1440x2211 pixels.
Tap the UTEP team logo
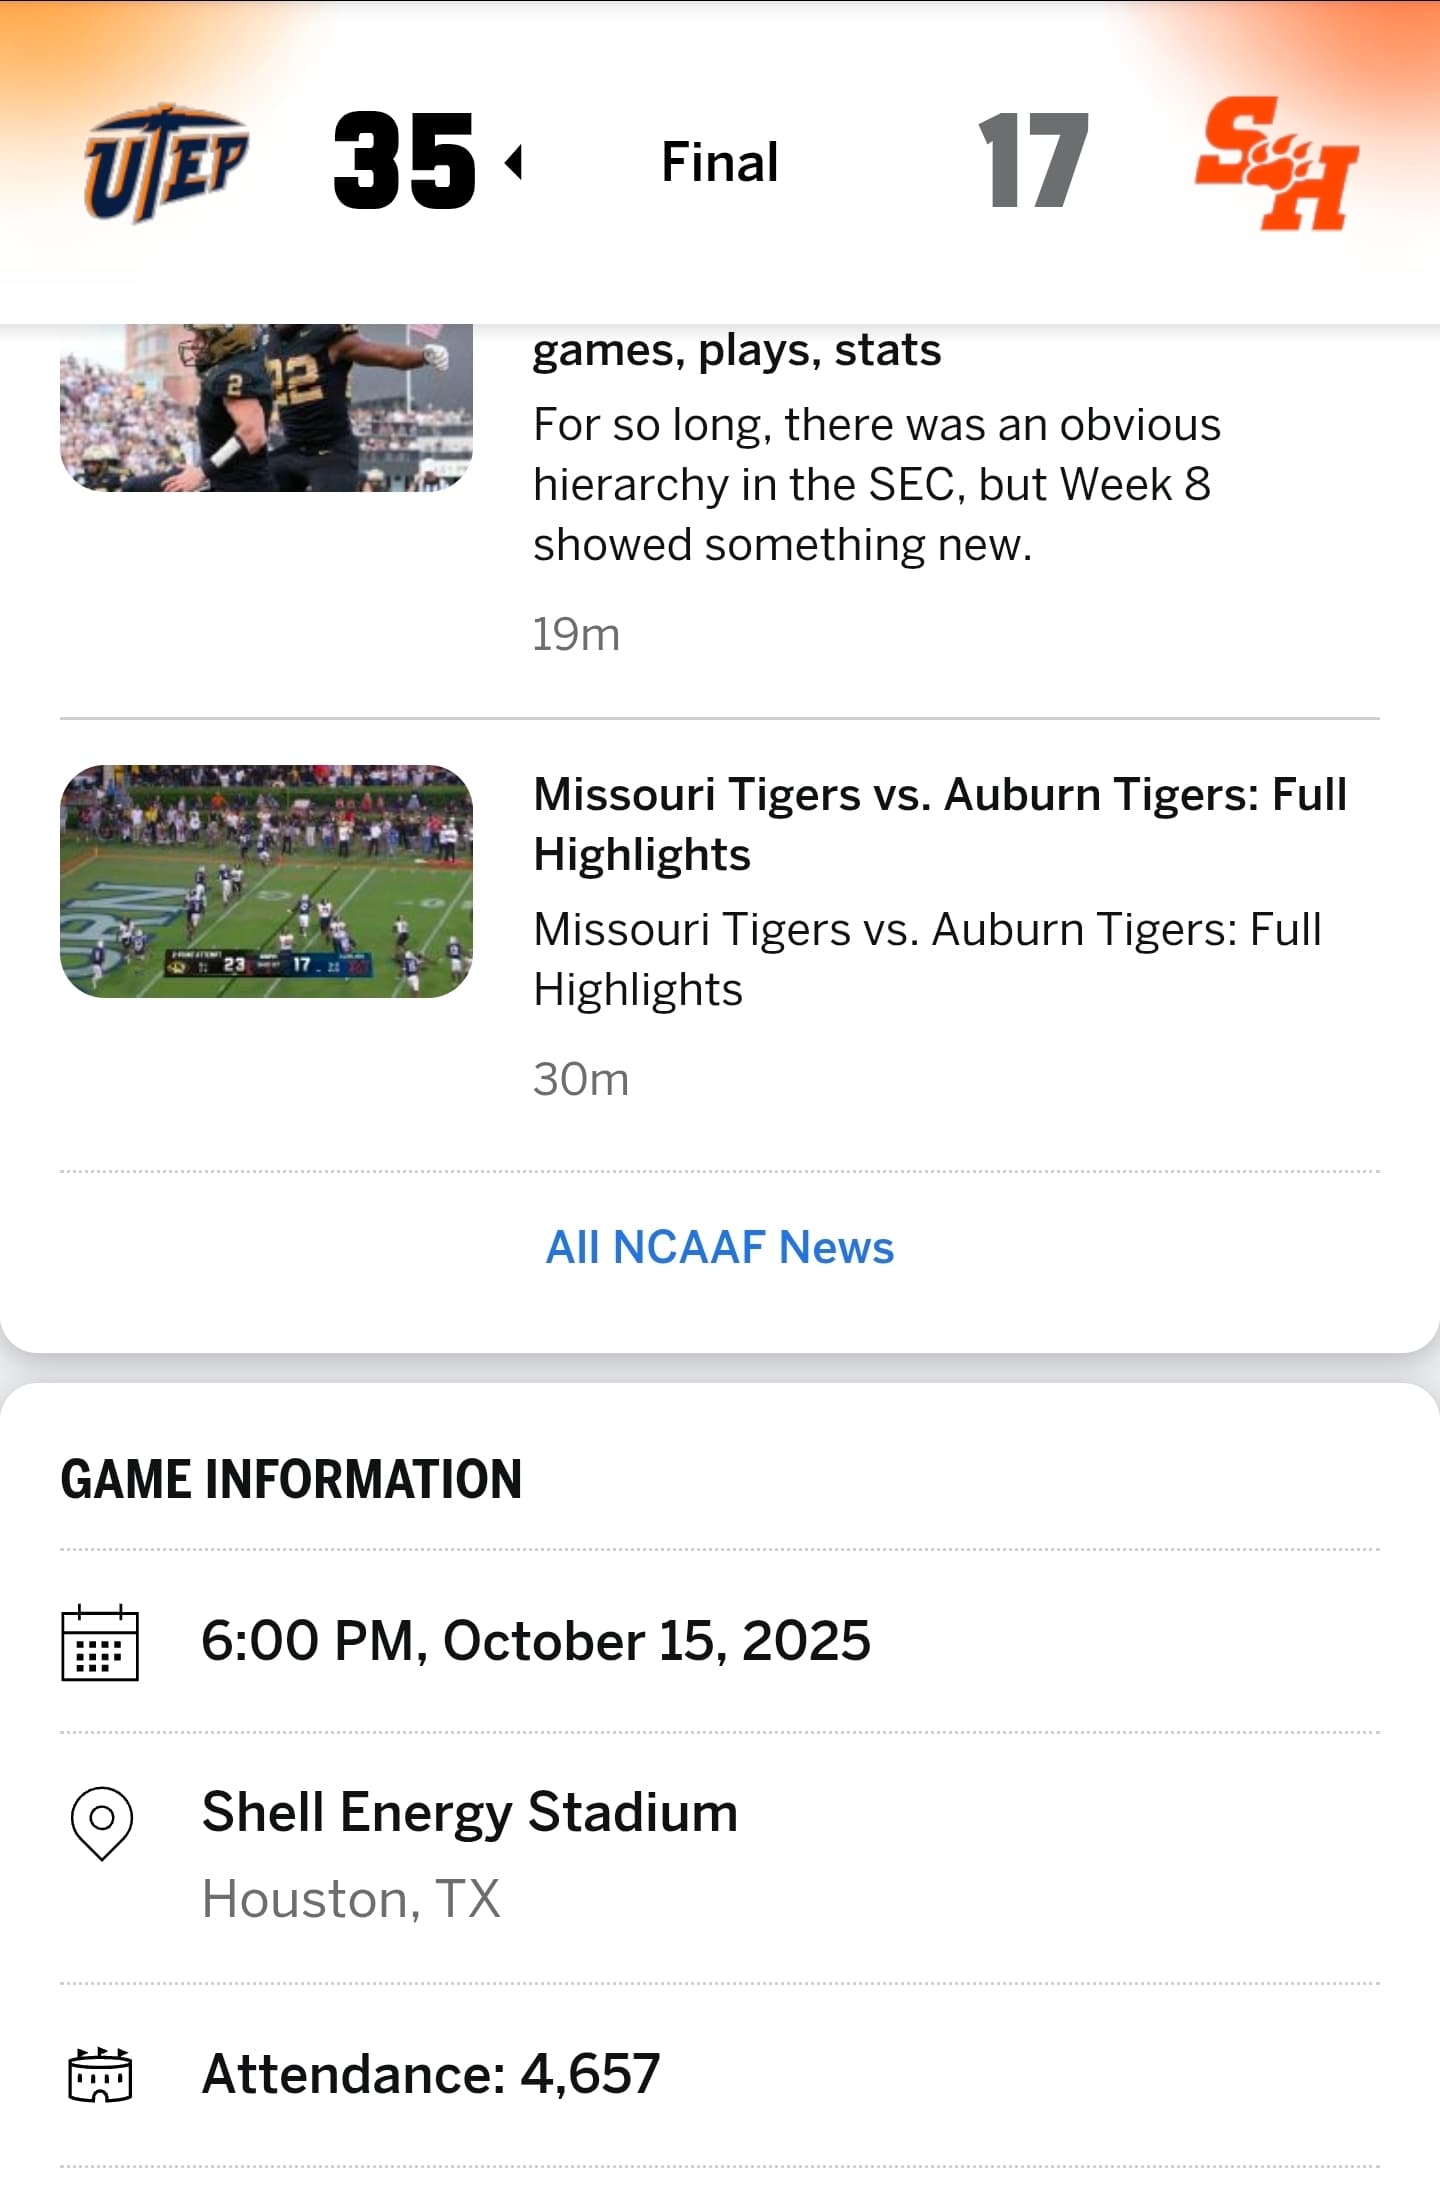coord(166,162)
